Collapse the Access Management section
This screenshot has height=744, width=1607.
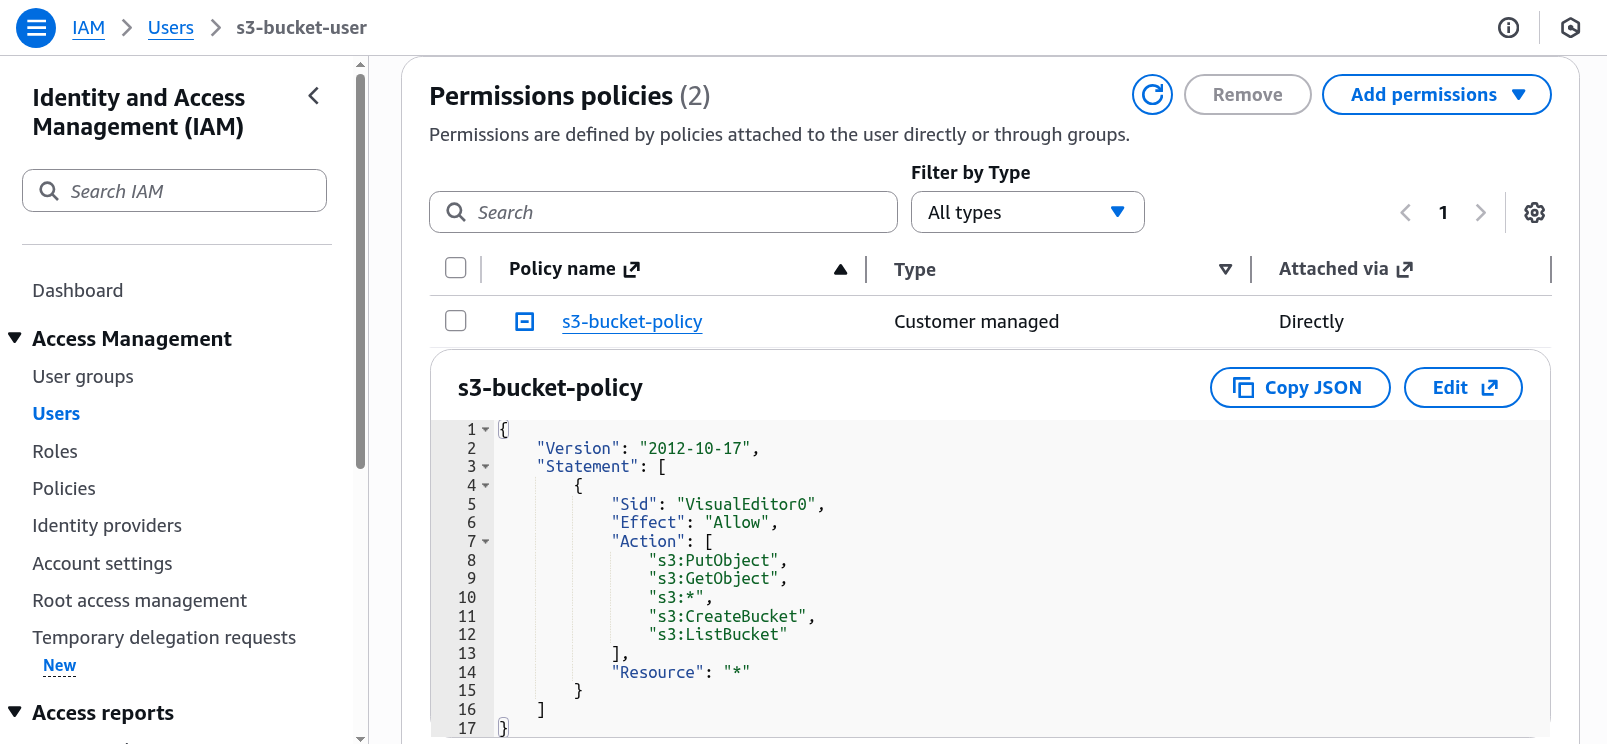pyautogui.click(x=15, y=339)
